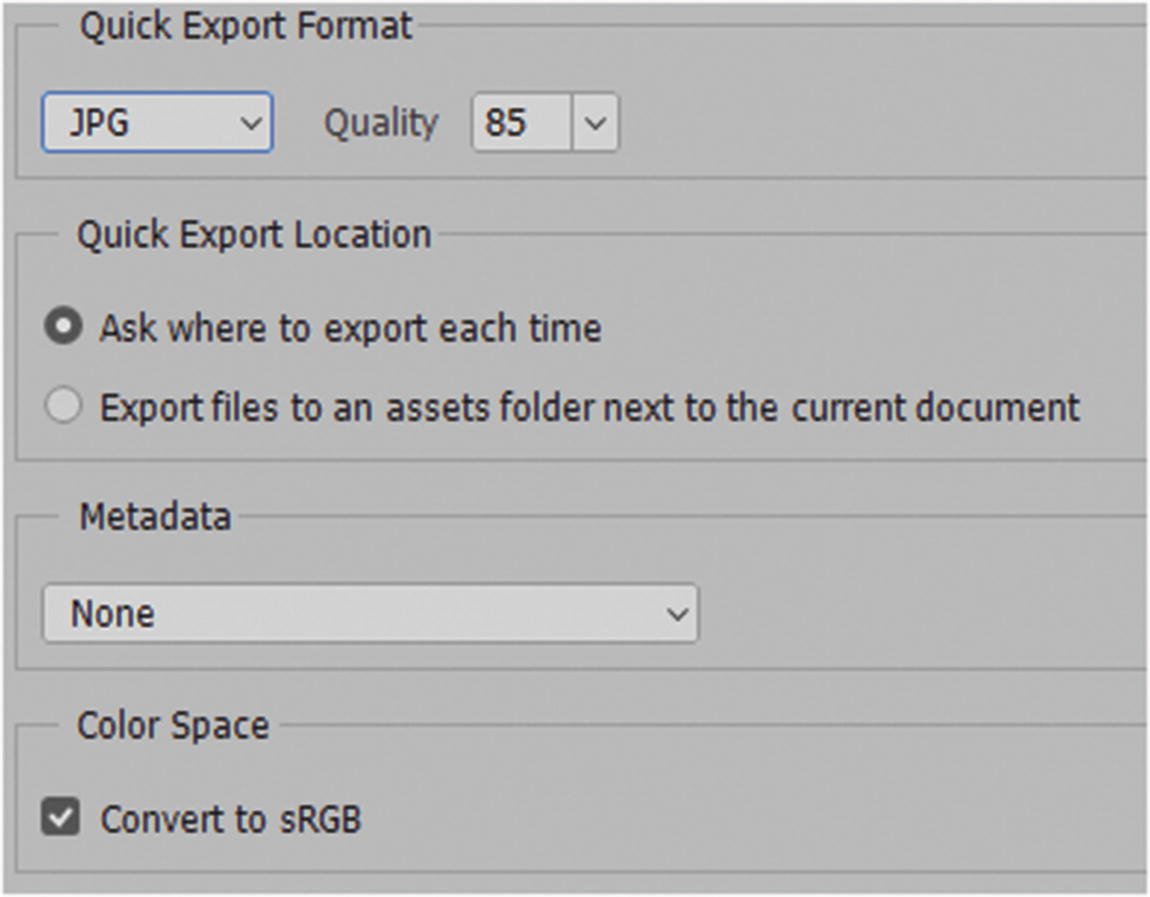Click the 'Convert to sRGB' label text
Viewport: 1150px width, 897px height.
point(230,819)
